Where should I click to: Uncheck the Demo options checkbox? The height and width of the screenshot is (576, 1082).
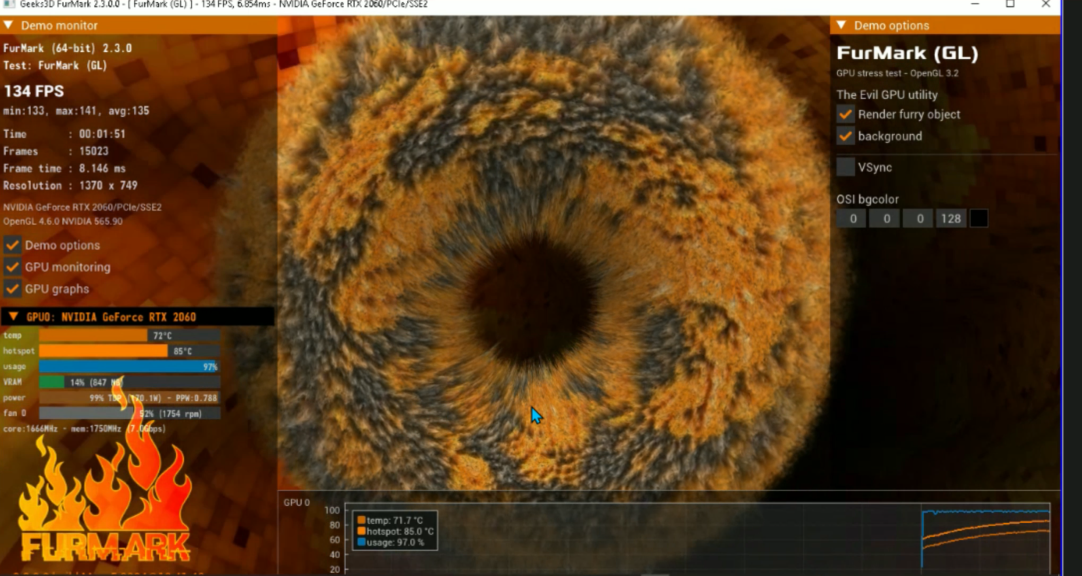[x=12, y=245]
